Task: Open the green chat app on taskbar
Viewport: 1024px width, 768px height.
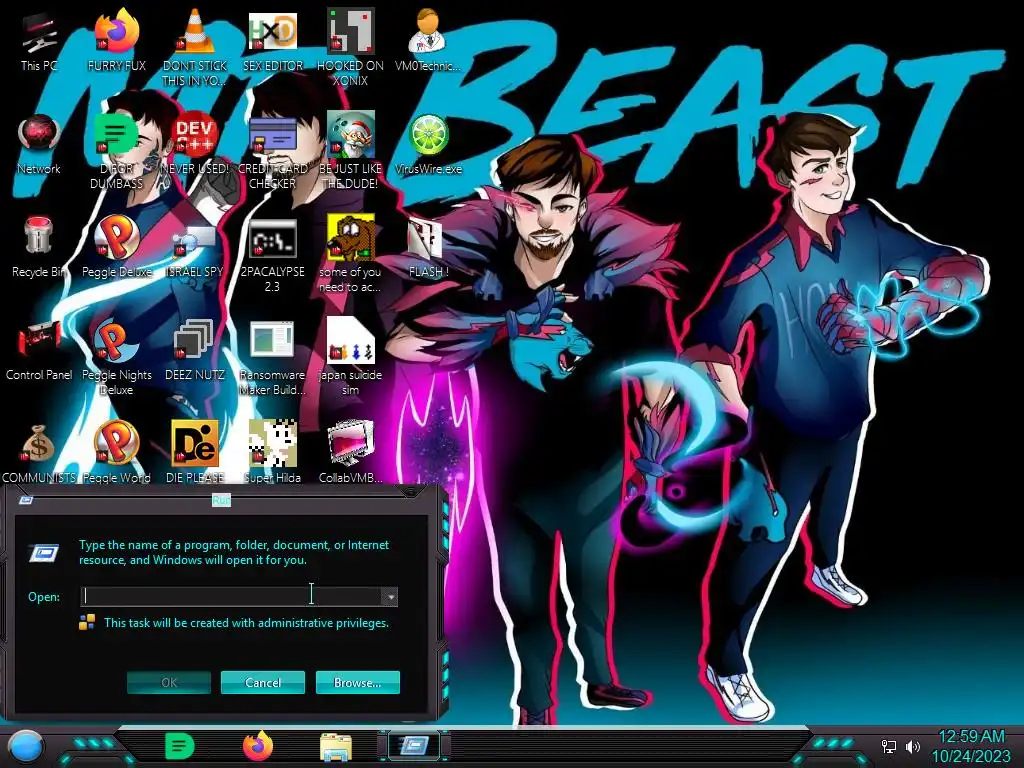Action: click(x=180, y=746)
